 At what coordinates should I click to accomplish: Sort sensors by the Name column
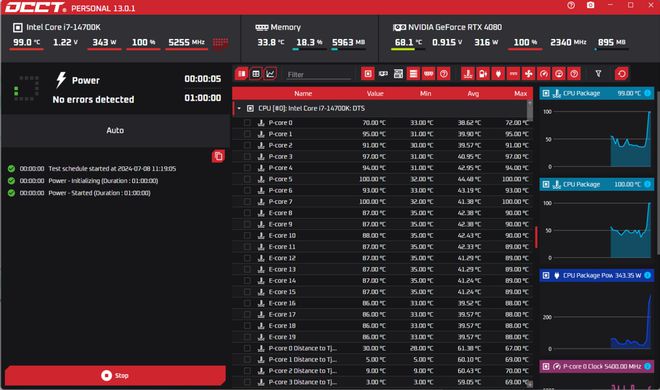(x=303, y=93)
